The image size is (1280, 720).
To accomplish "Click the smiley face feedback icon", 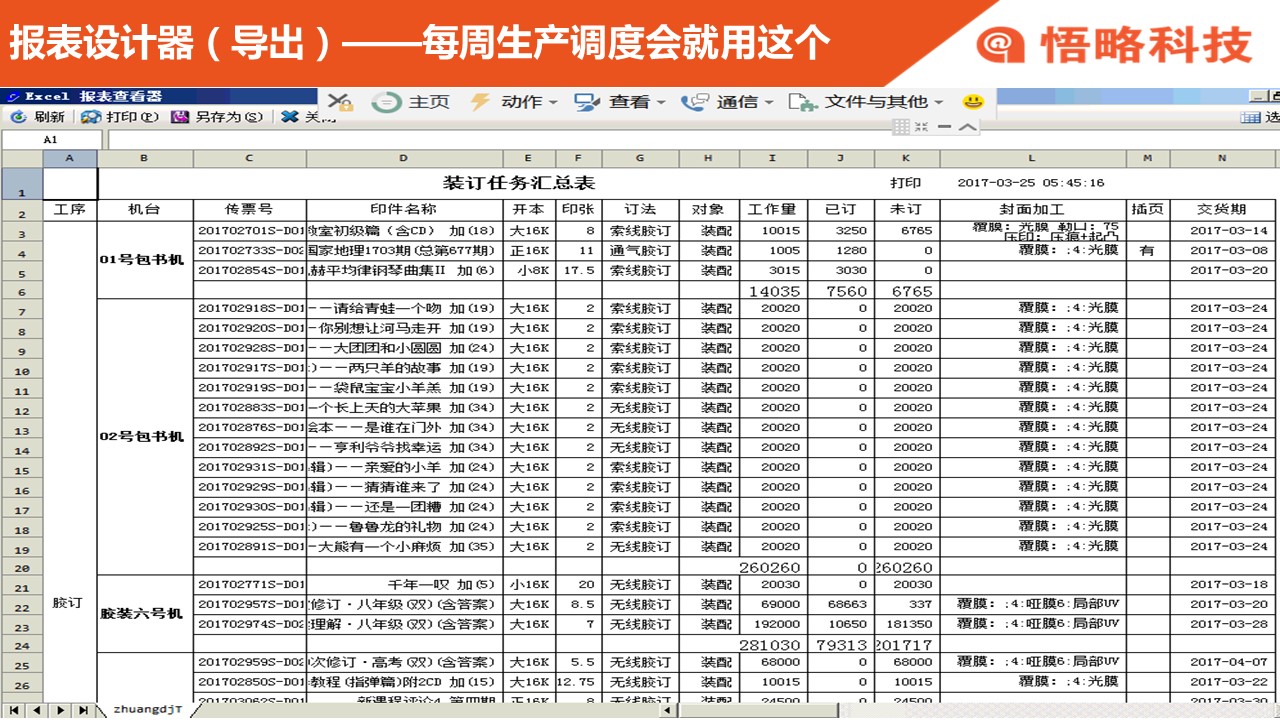I will pos(973,102).
